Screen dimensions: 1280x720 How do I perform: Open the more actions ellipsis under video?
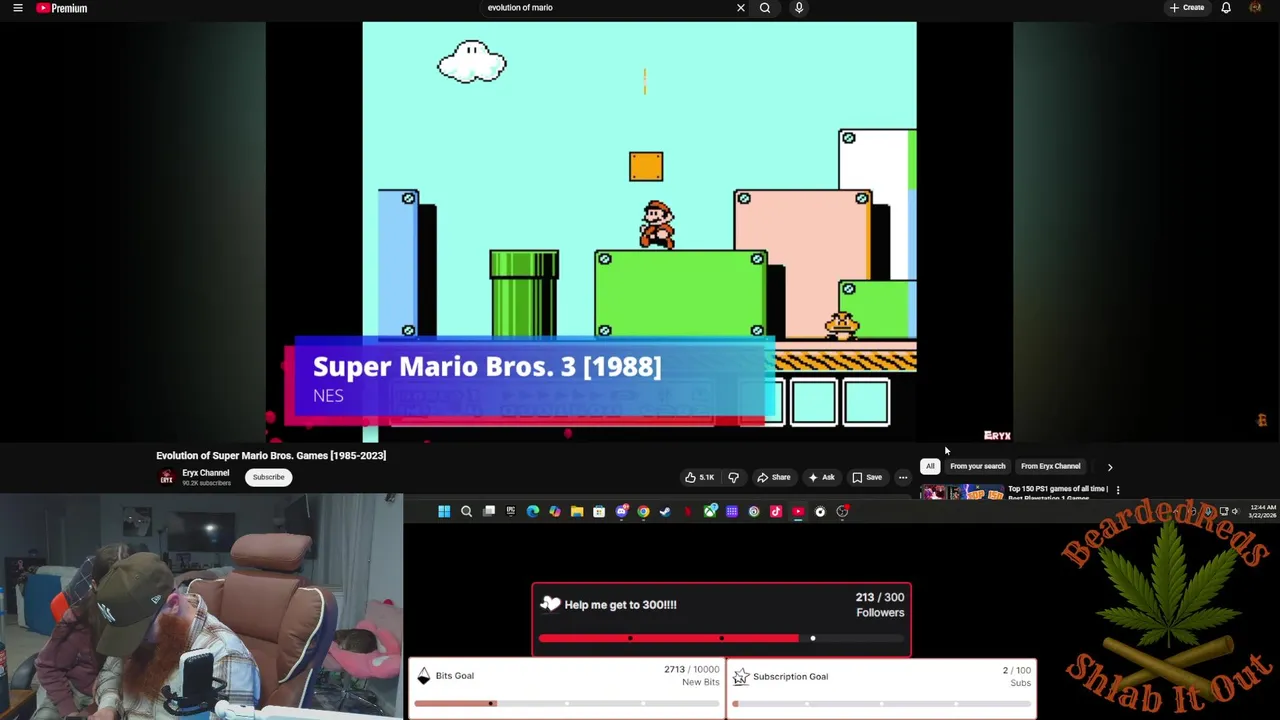point(903,478)
